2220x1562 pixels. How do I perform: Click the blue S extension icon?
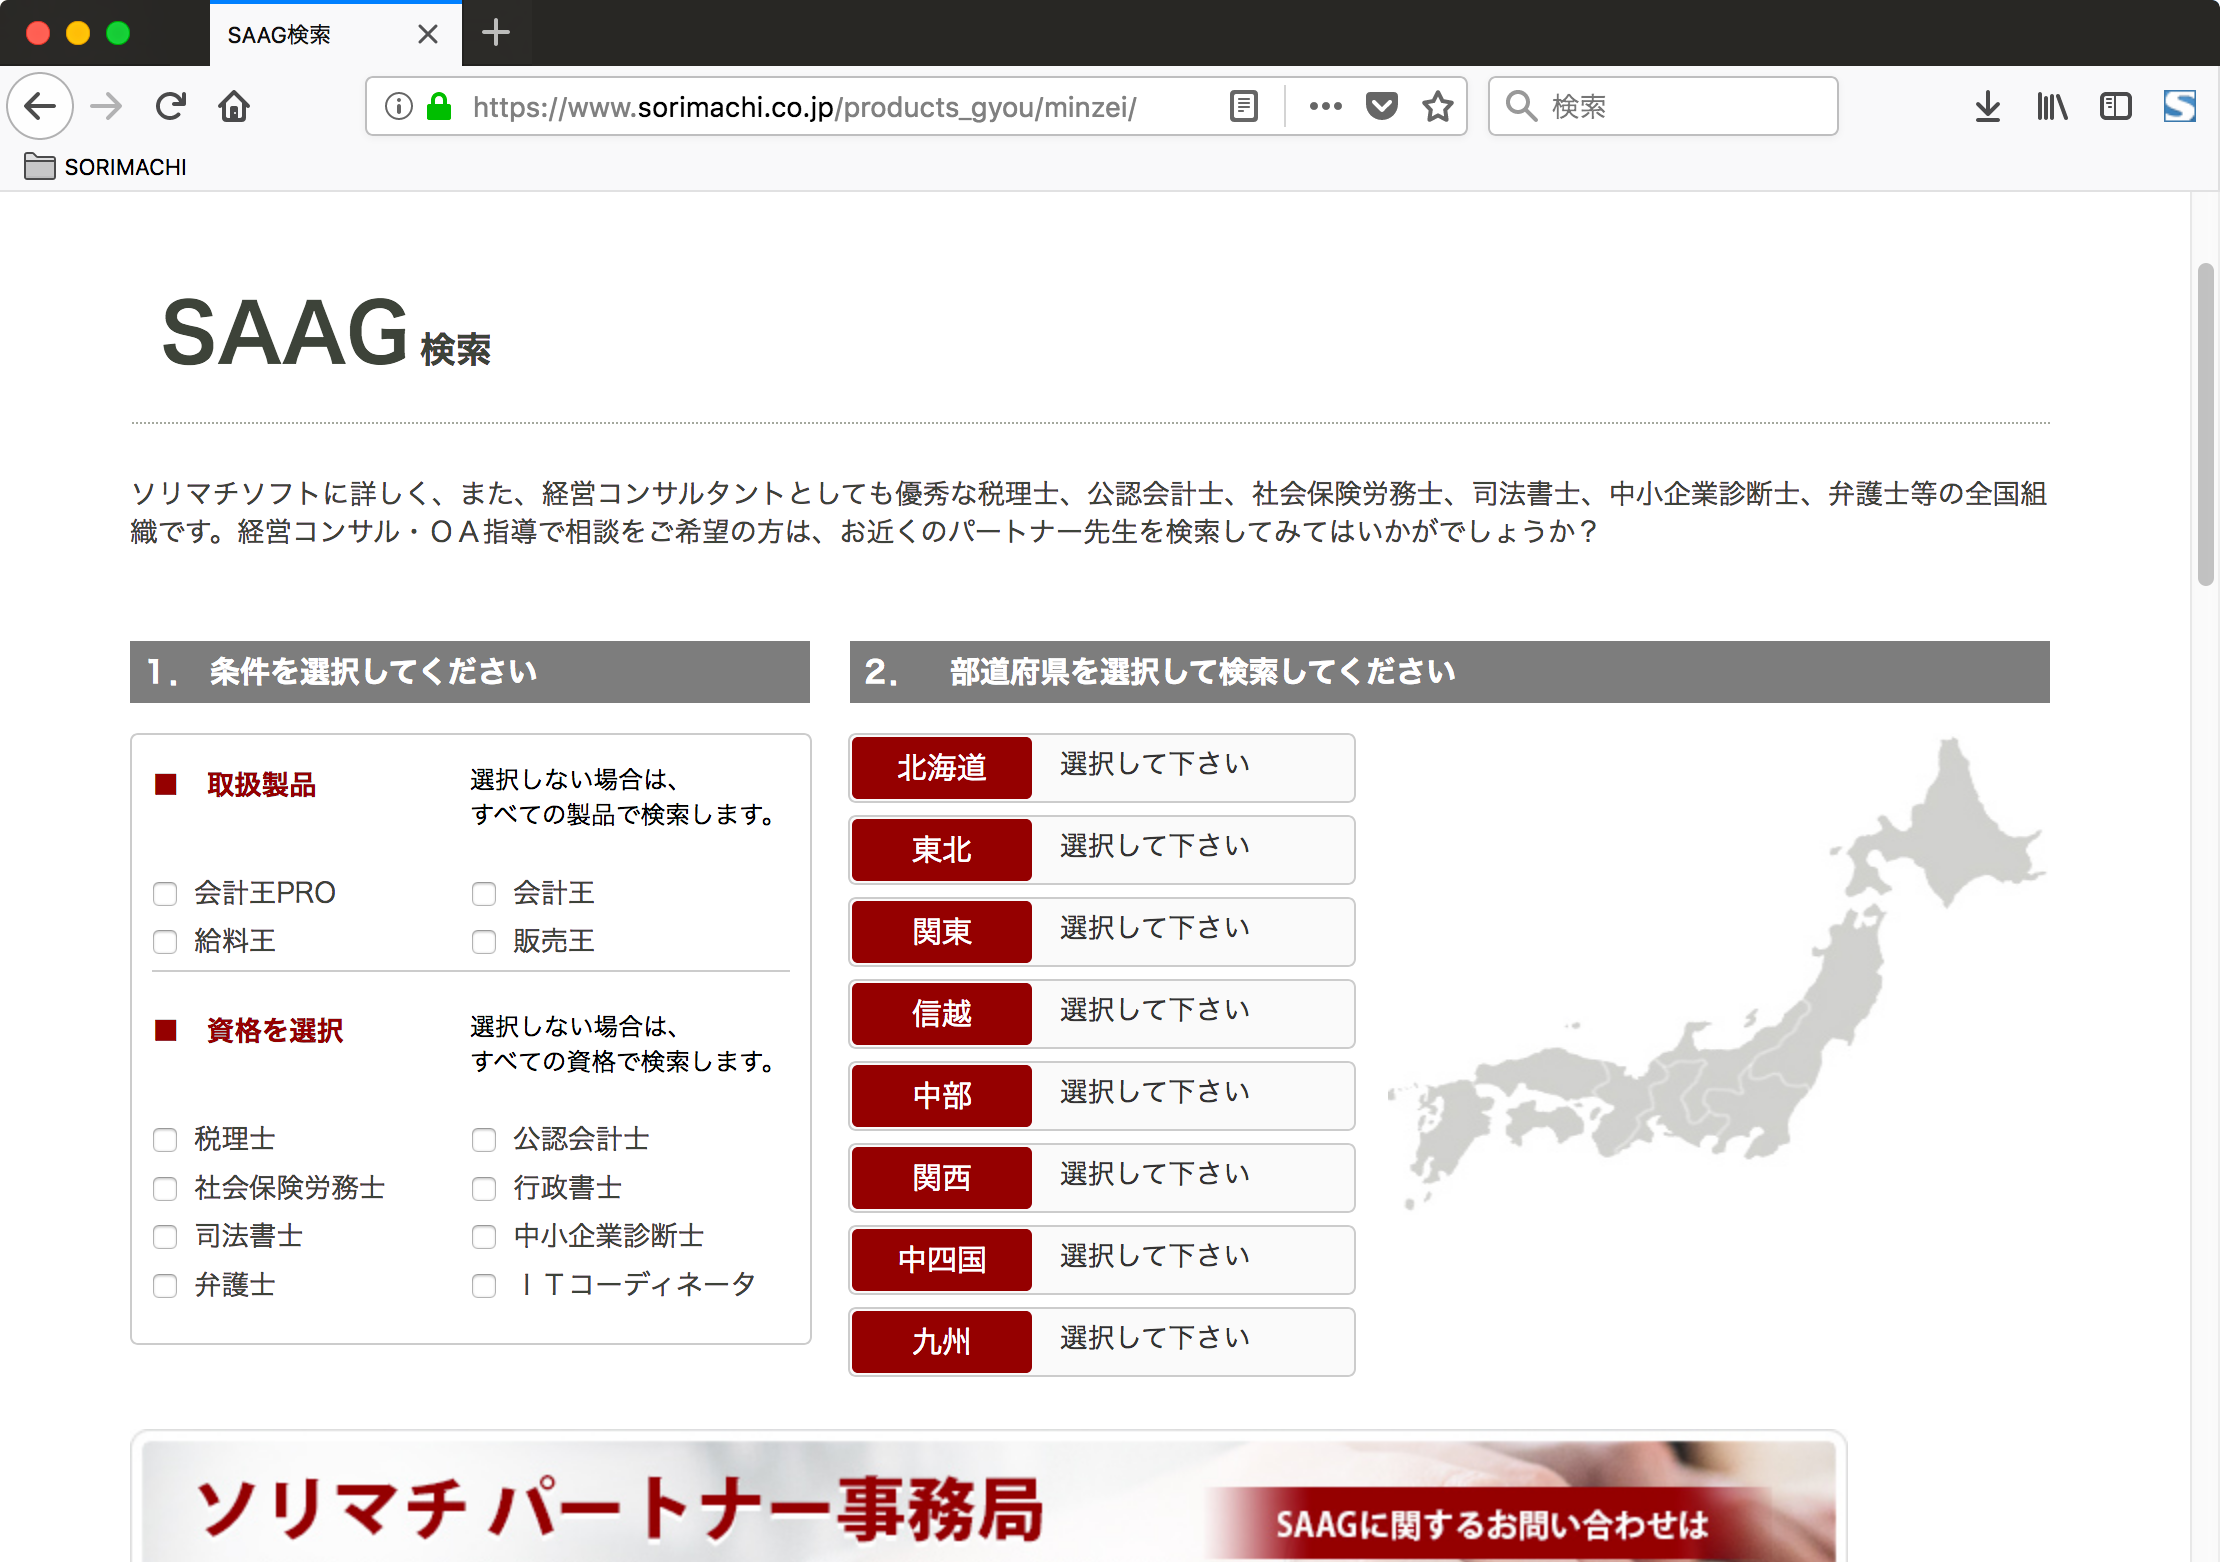(x=2180, y=106)
